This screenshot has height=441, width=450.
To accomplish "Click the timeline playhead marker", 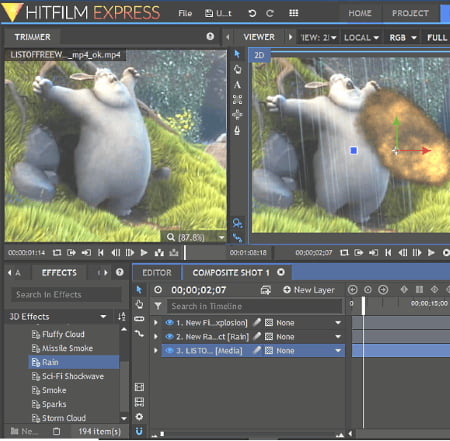I will pos(363,306).
